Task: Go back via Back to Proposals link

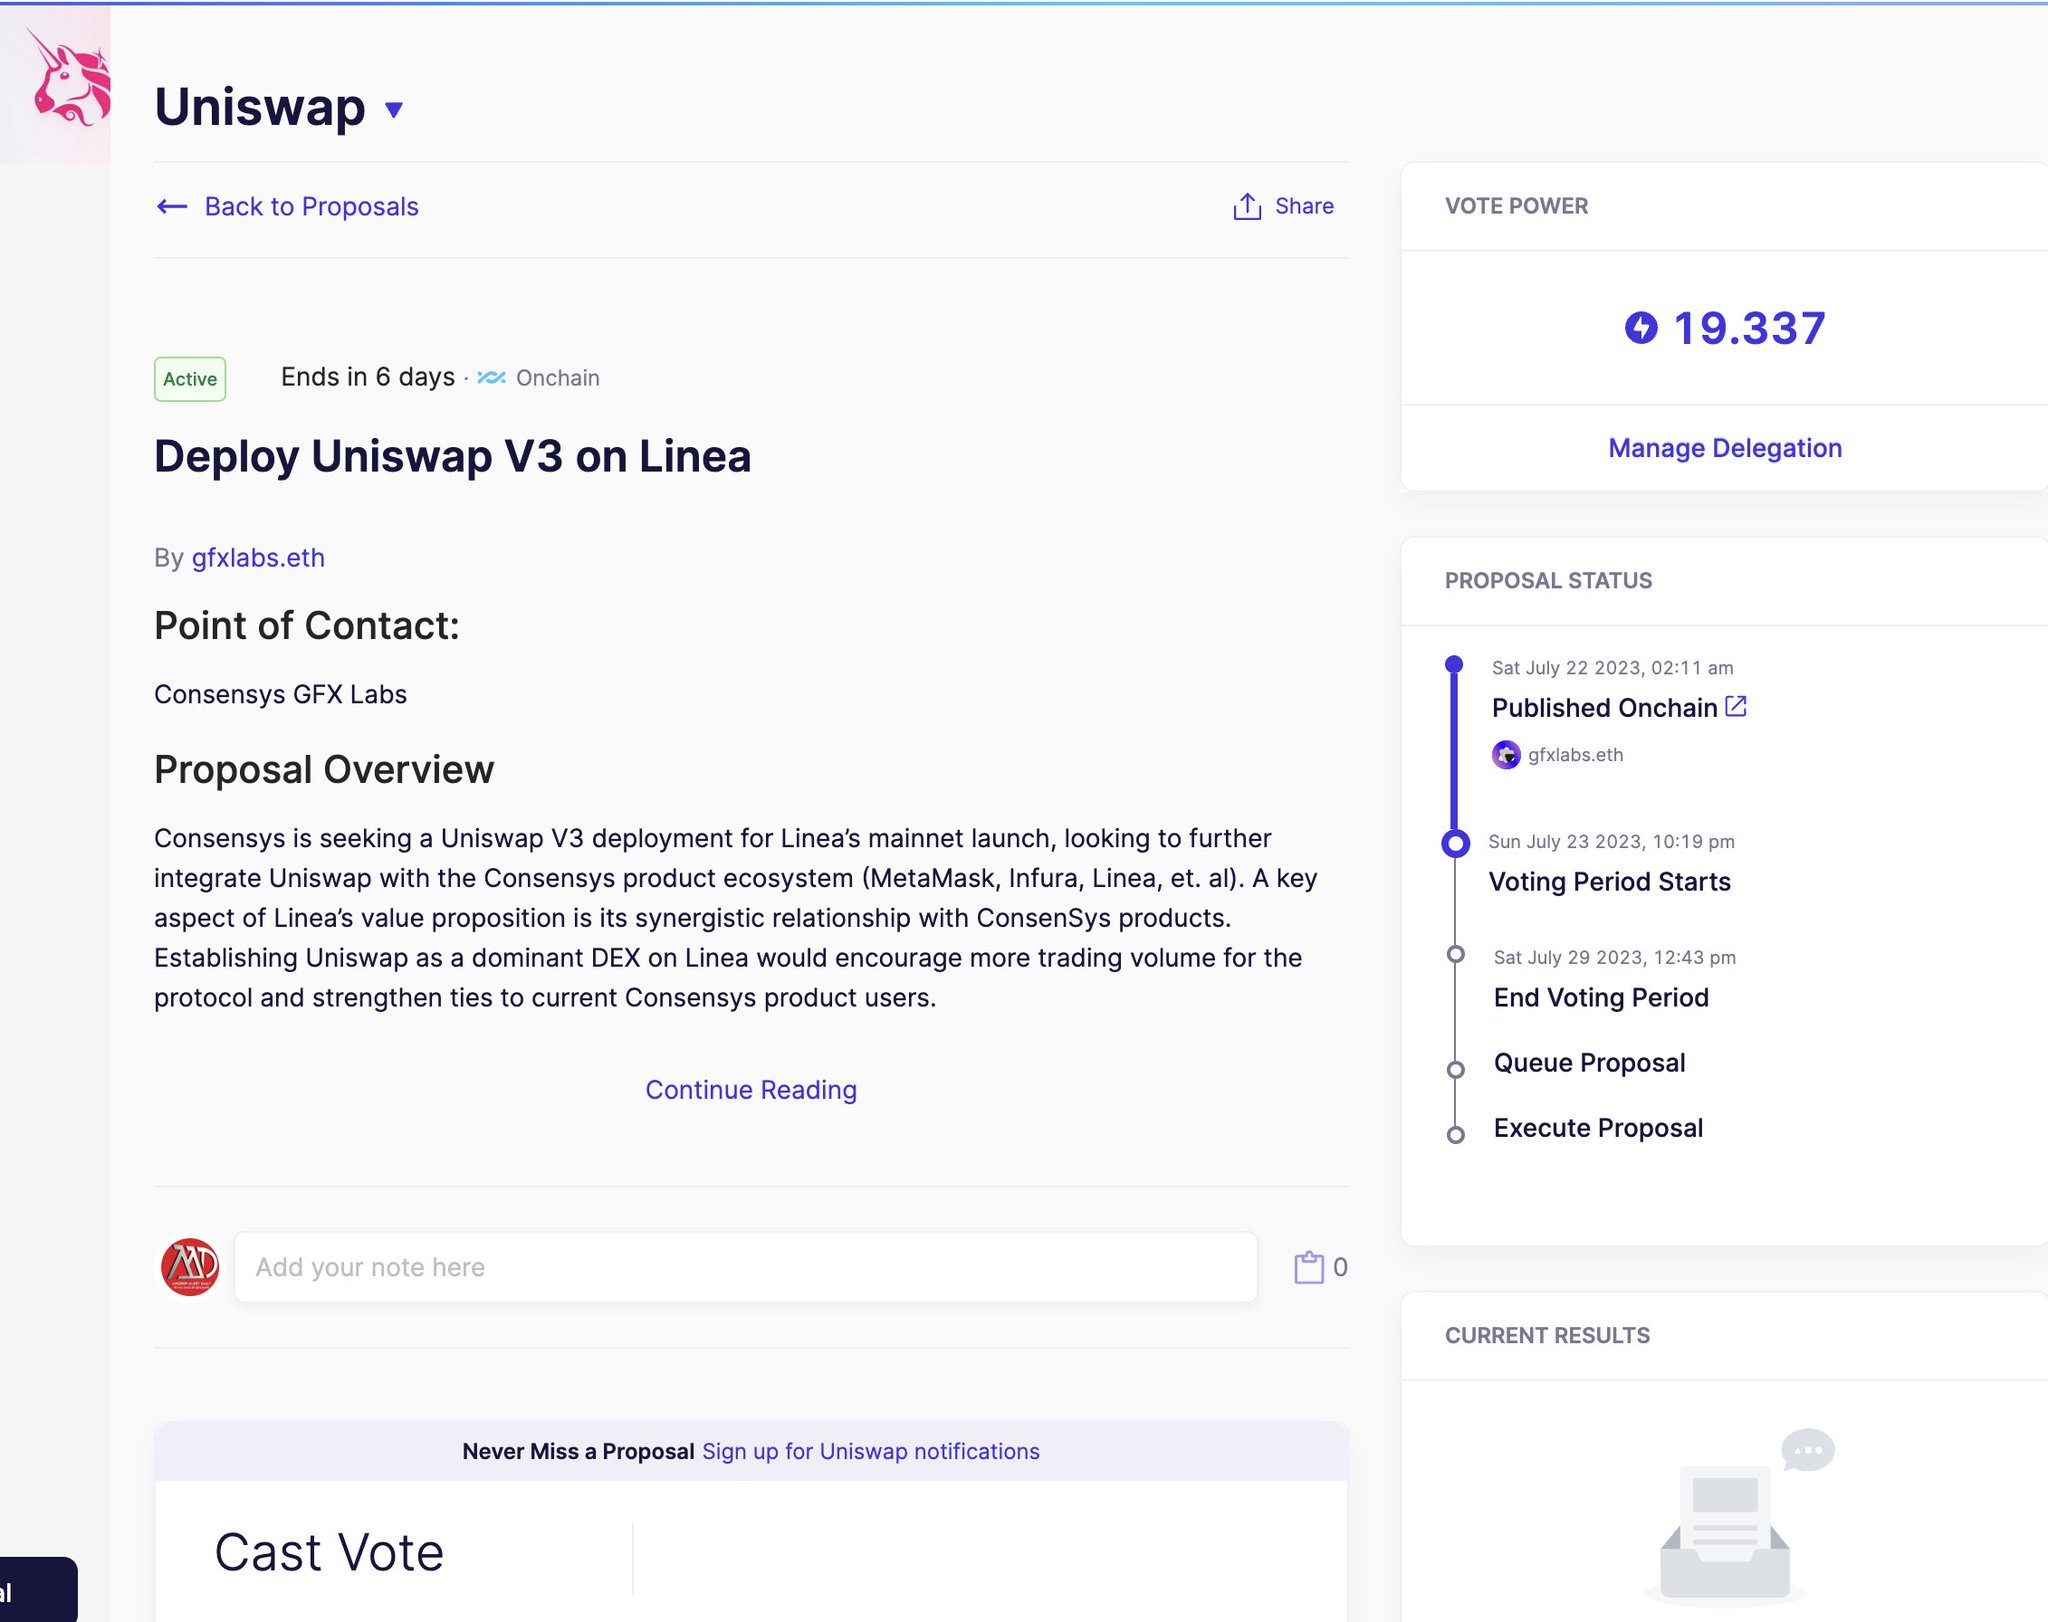Action: pyautogui.click(x=311, y=206)
